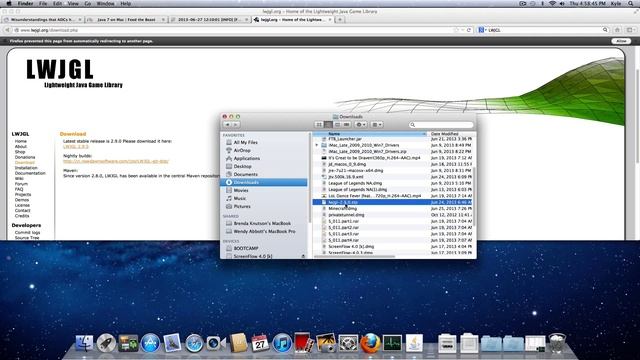Switch Finder to column view
The height and width of the screenshot is (360, 640).
(337, 124)
